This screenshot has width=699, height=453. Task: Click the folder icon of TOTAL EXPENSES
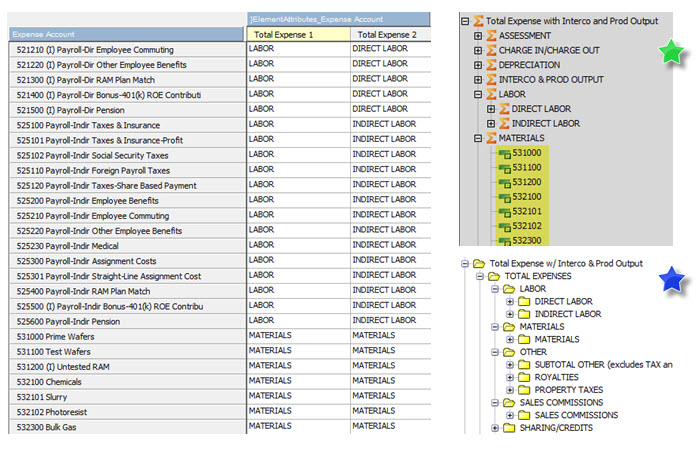click(x=494, y=276)
